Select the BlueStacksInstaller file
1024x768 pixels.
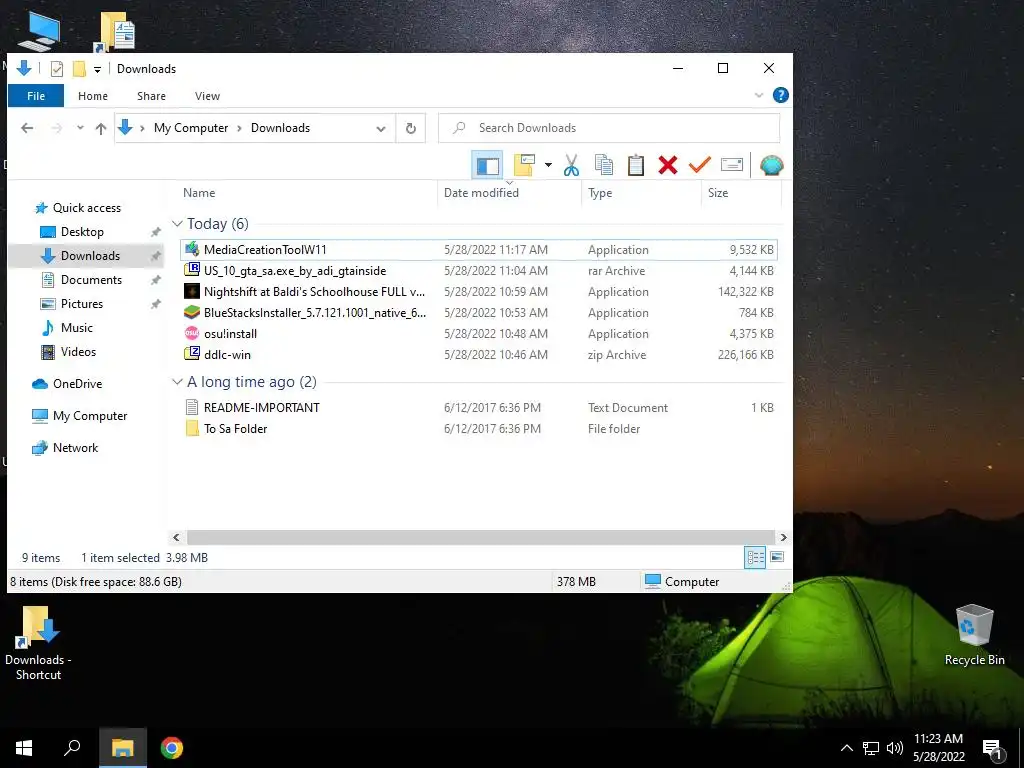(x=479, y=312)
